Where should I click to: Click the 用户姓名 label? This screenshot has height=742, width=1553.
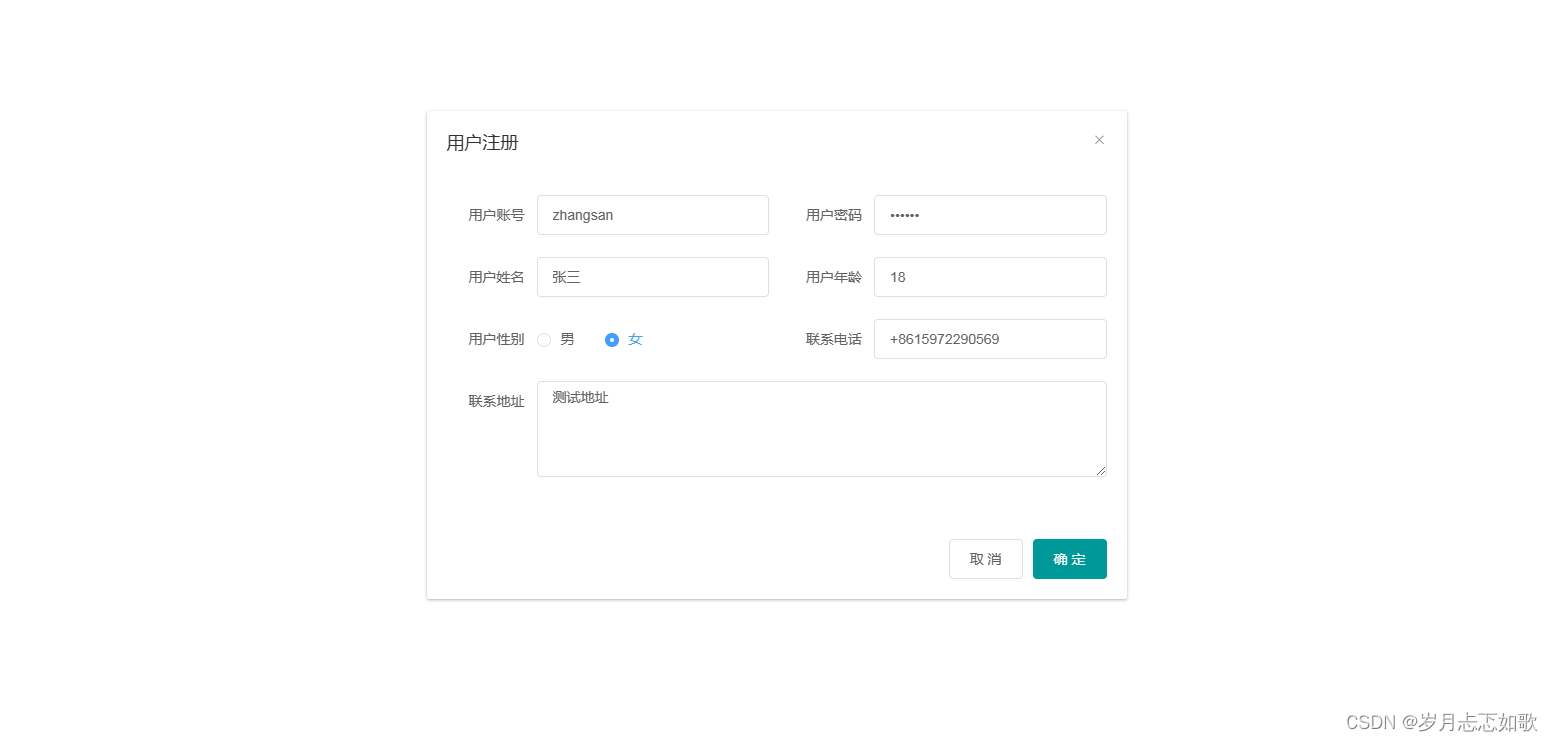(496, 277)
